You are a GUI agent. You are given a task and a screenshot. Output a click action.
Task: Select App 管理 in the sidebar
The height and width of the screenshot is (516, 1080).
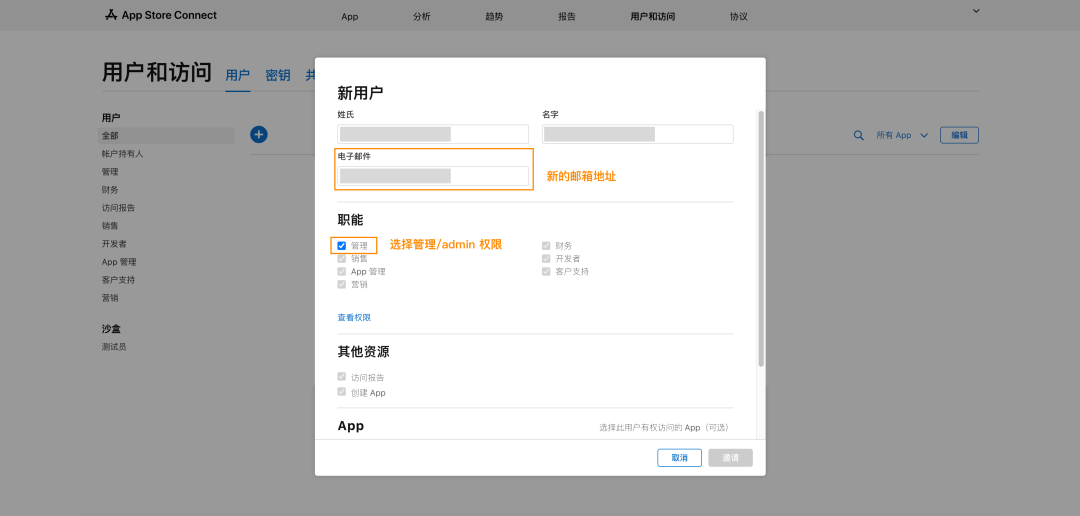point(119,262)
